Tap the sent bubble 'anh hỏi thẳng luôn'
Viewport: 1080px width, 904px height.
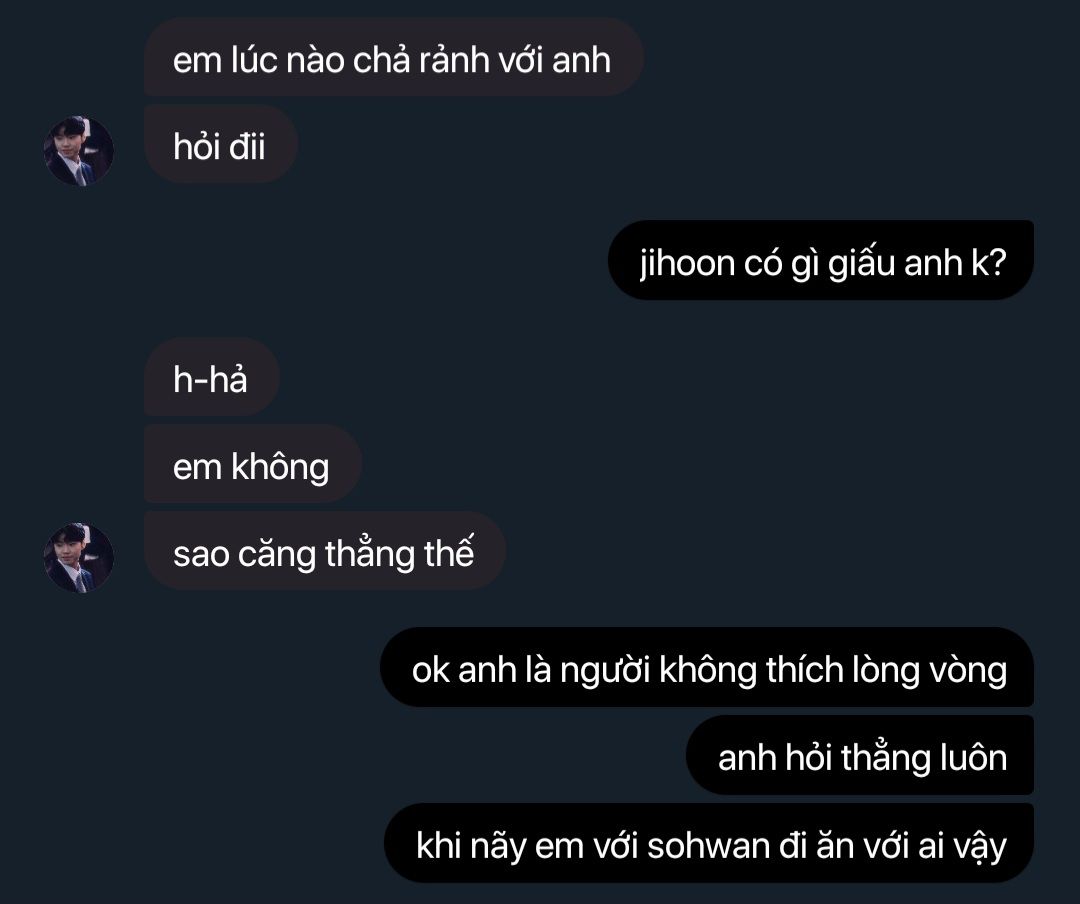(x=860, y=755)
